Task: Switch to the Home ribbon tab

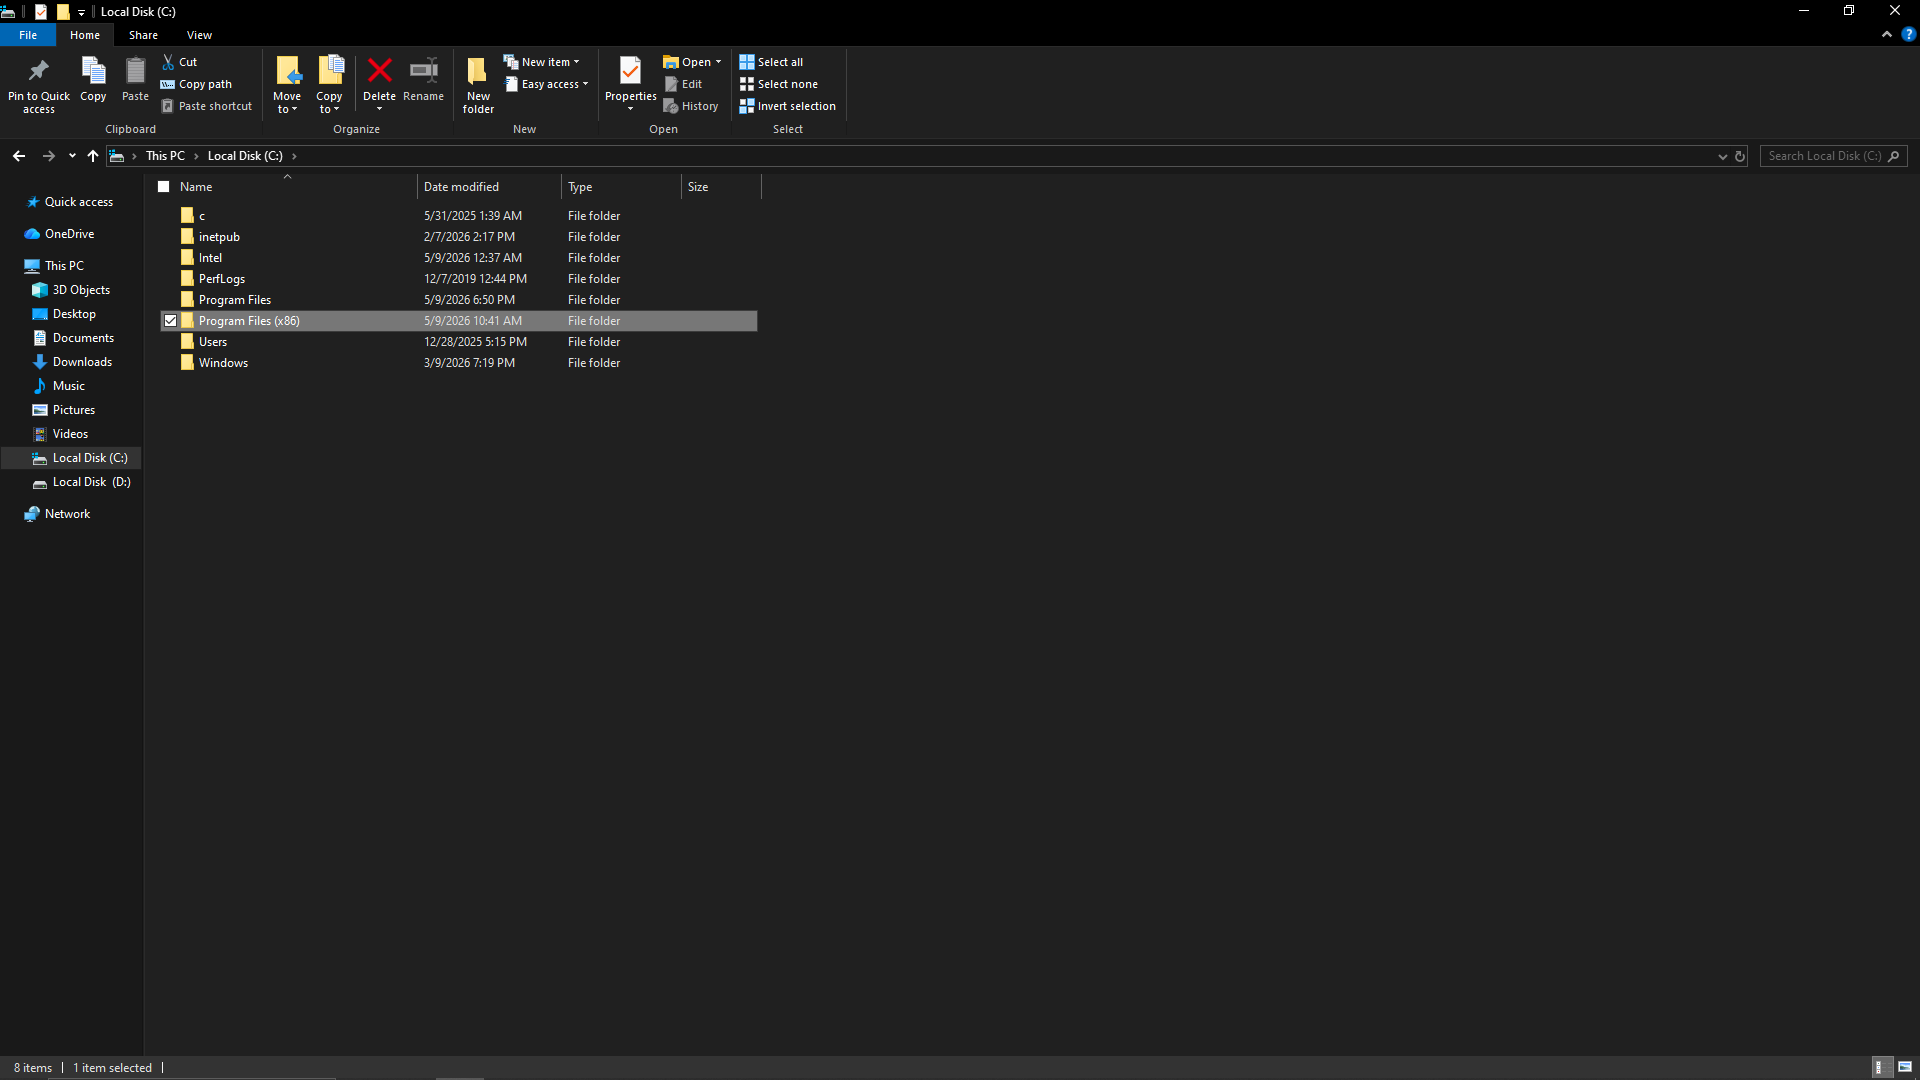Action: pos(85,35)
